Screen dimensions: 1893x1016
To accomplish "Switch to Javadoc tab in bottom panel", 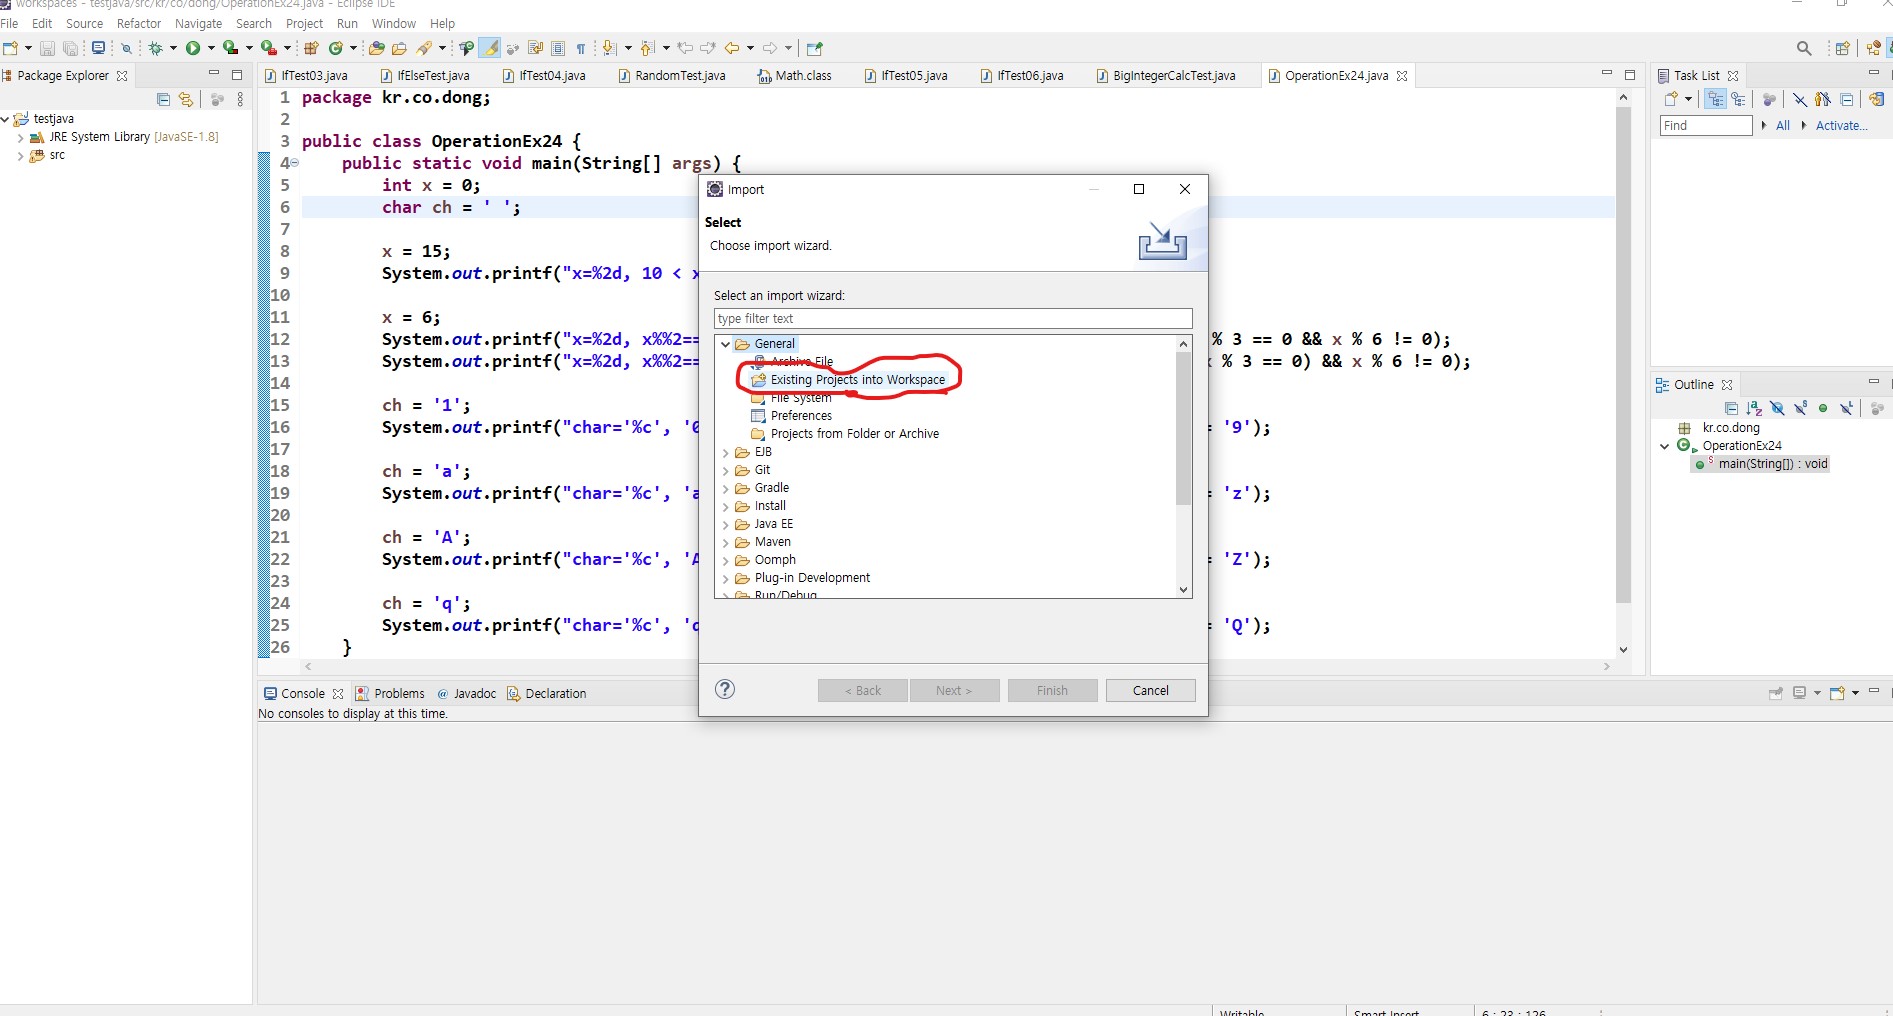I will (x=466, y=693).
